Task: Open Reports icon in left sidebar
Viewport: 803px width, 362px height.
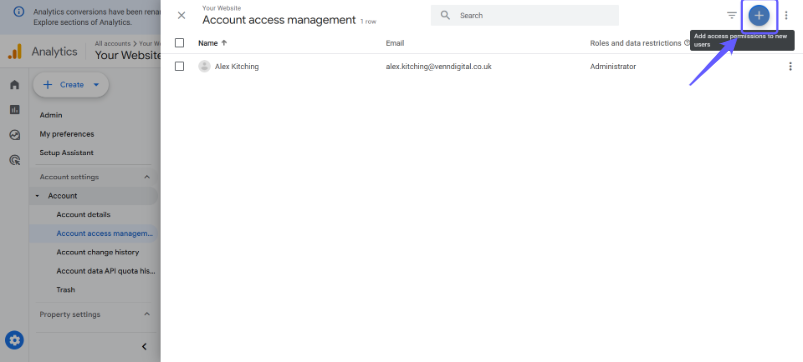Action: pyautogui.click(x=14, y=110)
